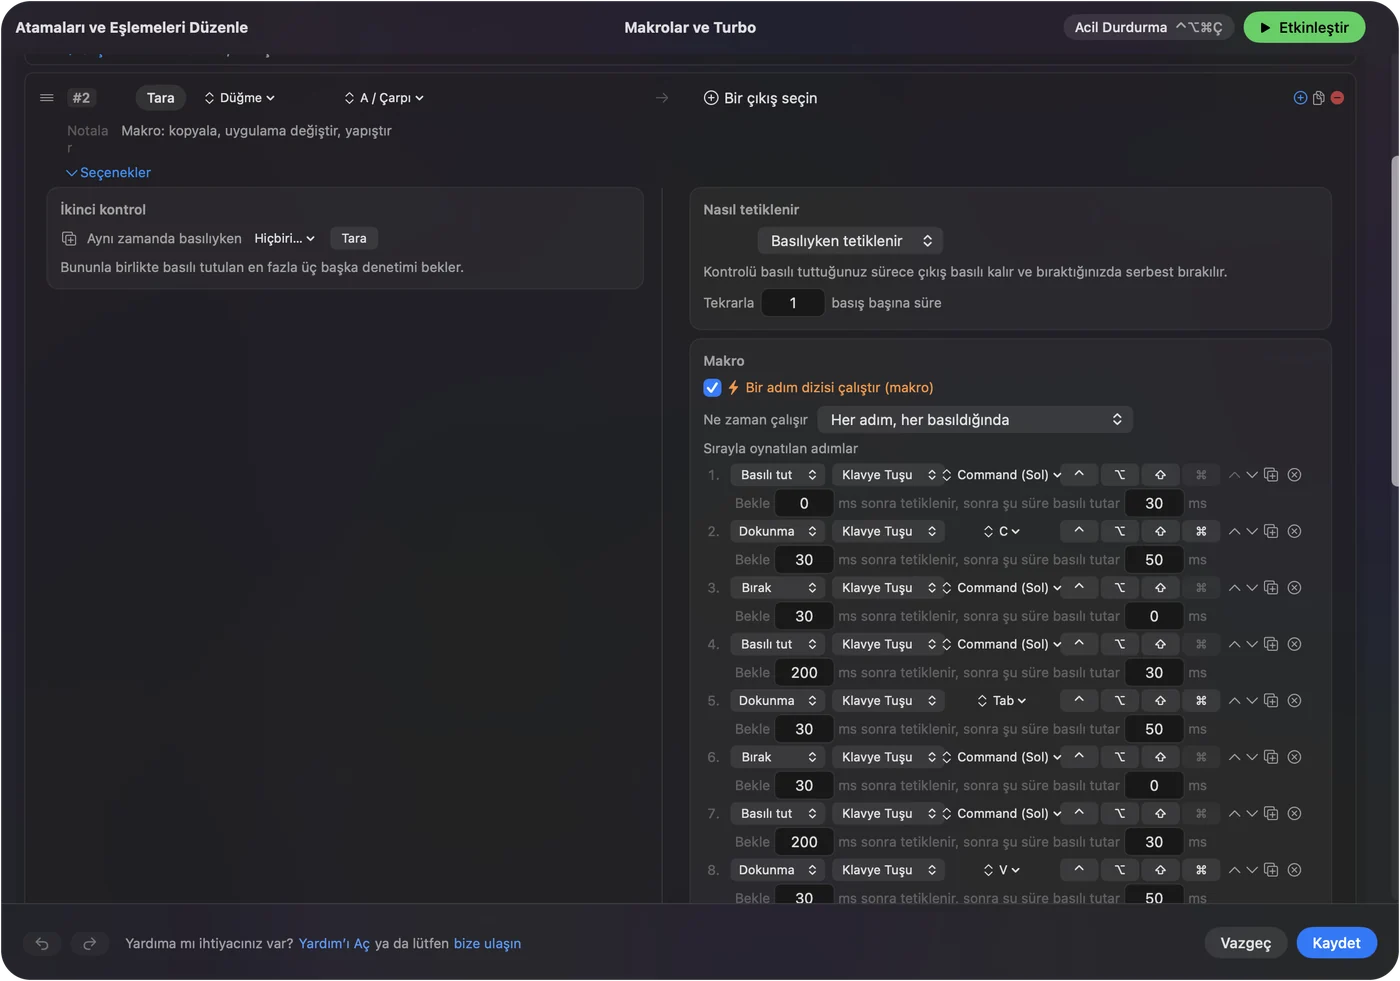Click the drag handle of mapping #2

point(46,98)
